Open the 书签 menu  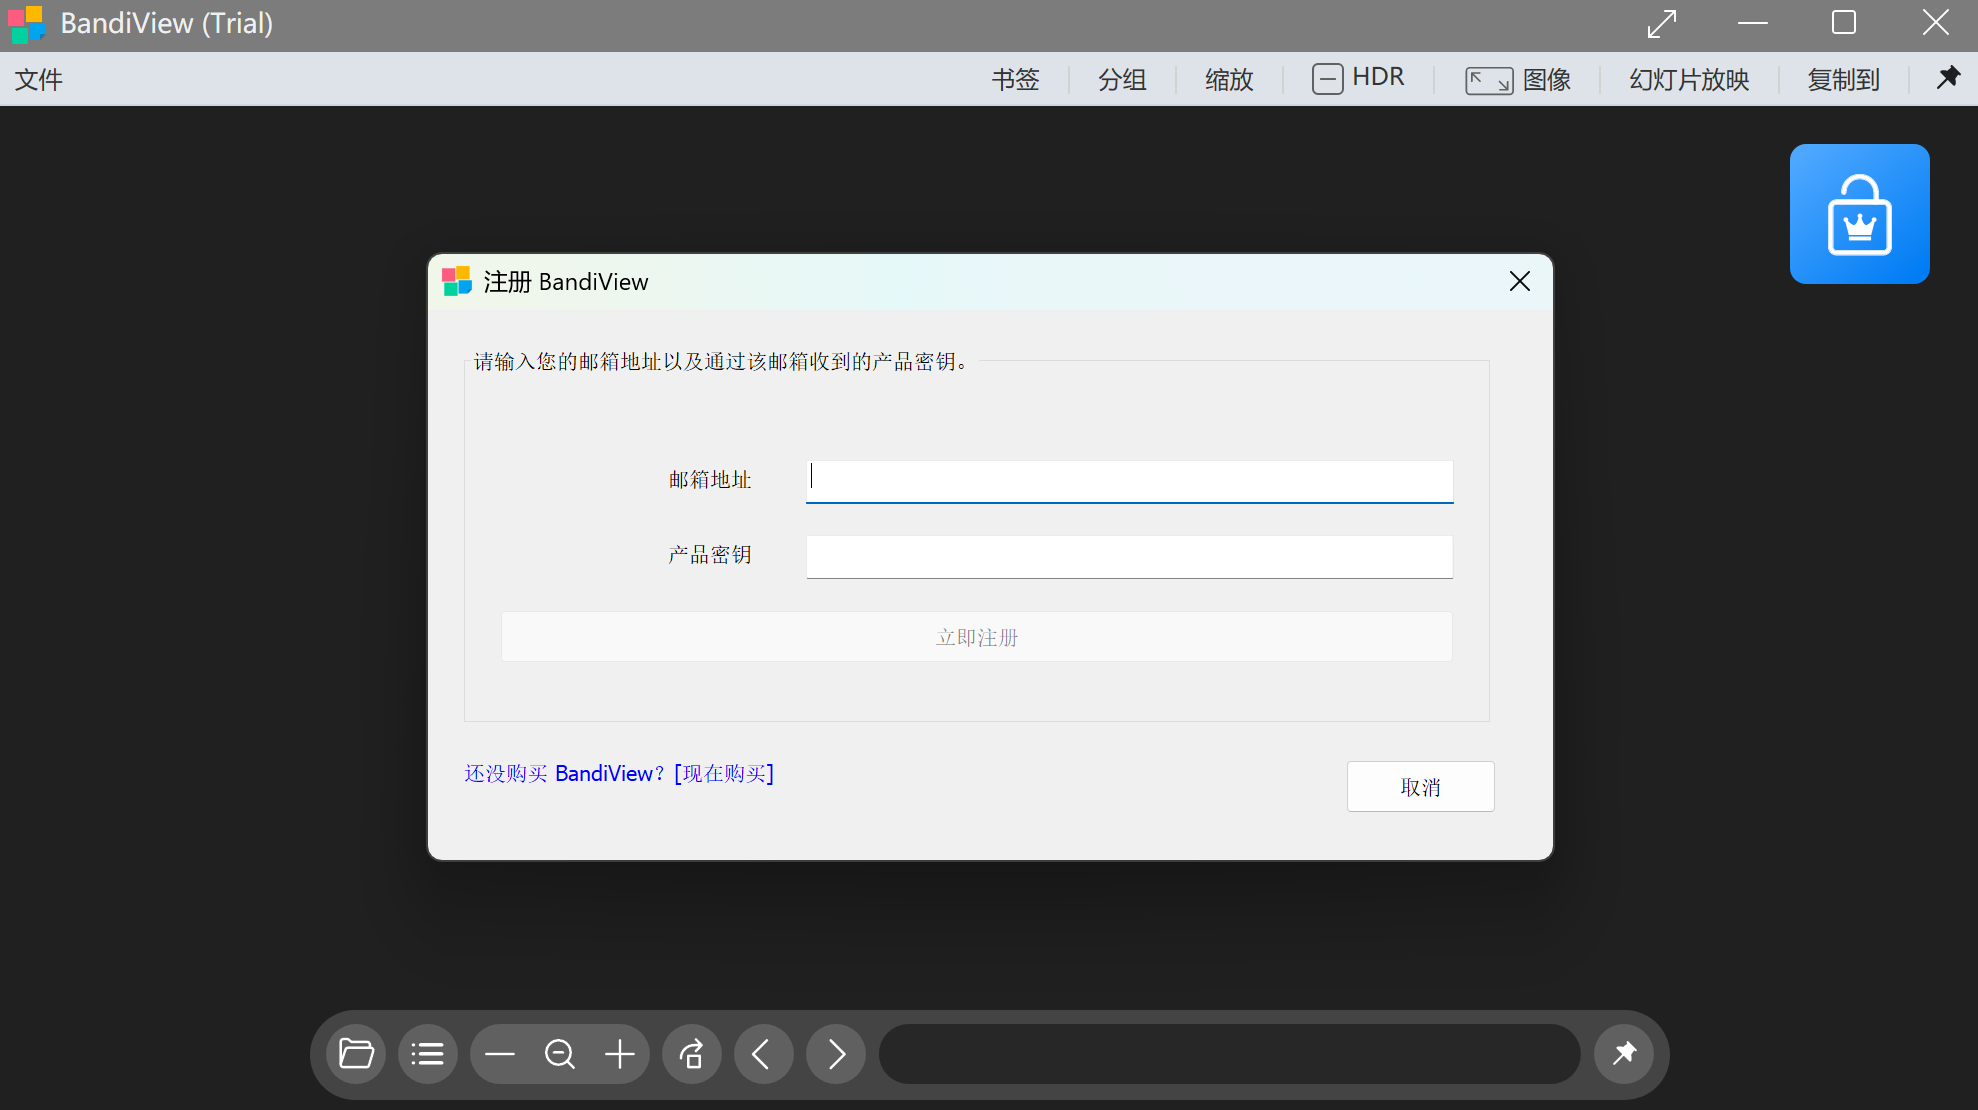(x=1015, y=79)
